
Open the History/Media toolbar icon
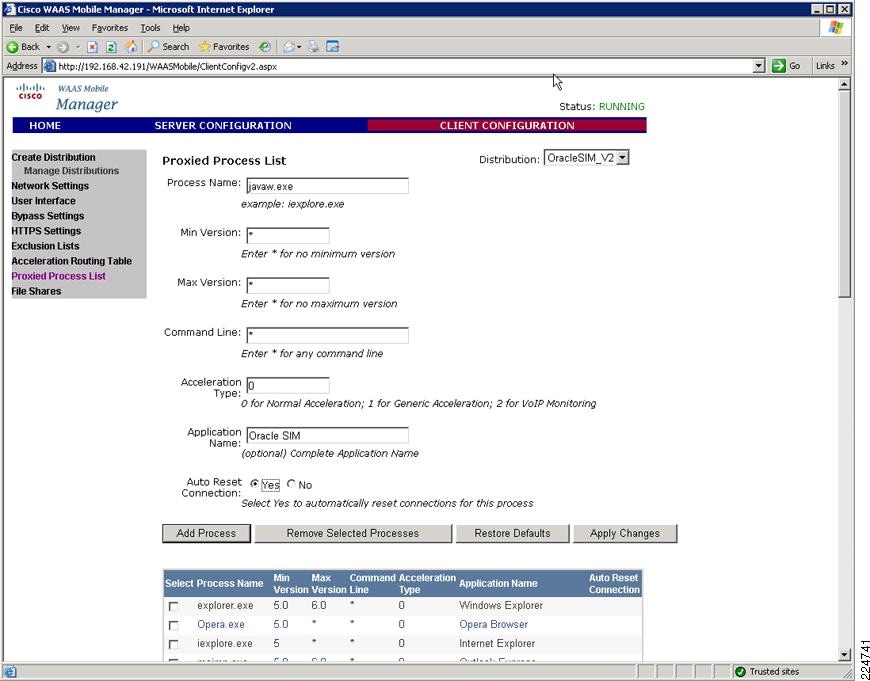[265, 47]
